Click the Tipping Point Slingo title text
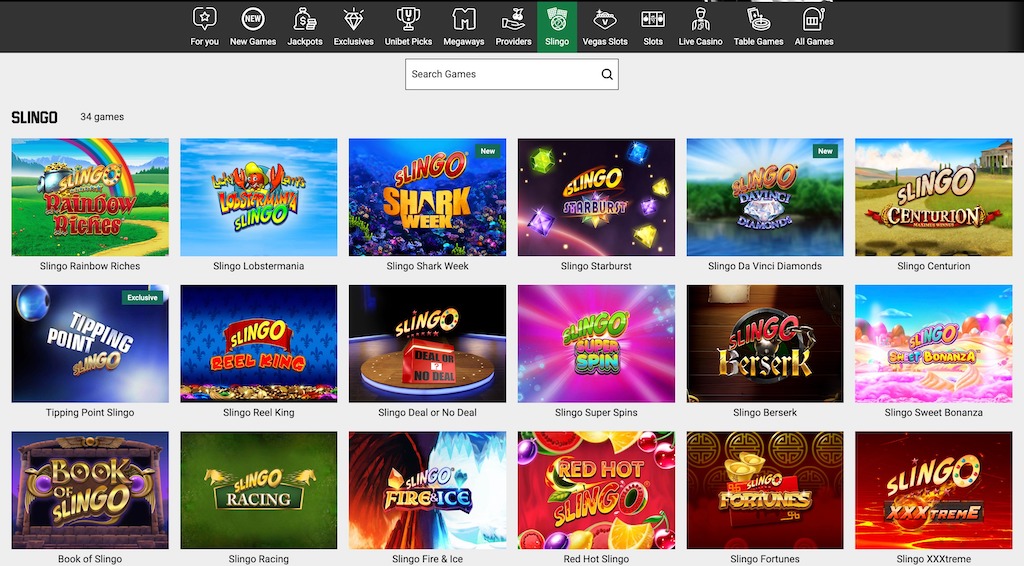 click(90, 413)
